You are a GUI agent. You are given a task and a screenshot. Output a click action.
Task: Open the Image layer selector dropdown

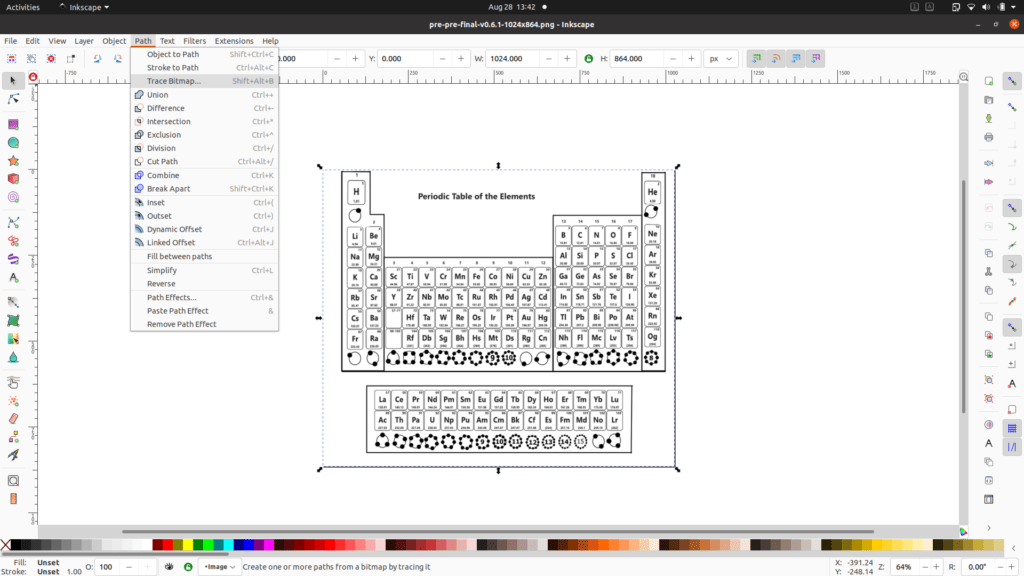click(x=219, y=567)
